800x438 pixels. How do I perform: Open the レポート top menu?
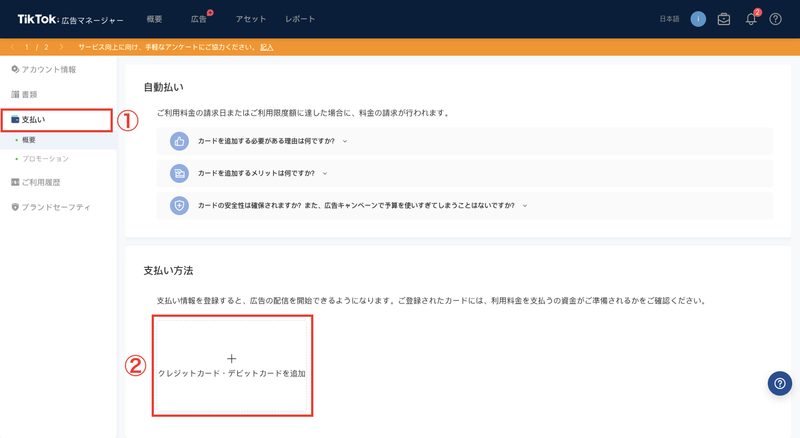coord(300,19)
